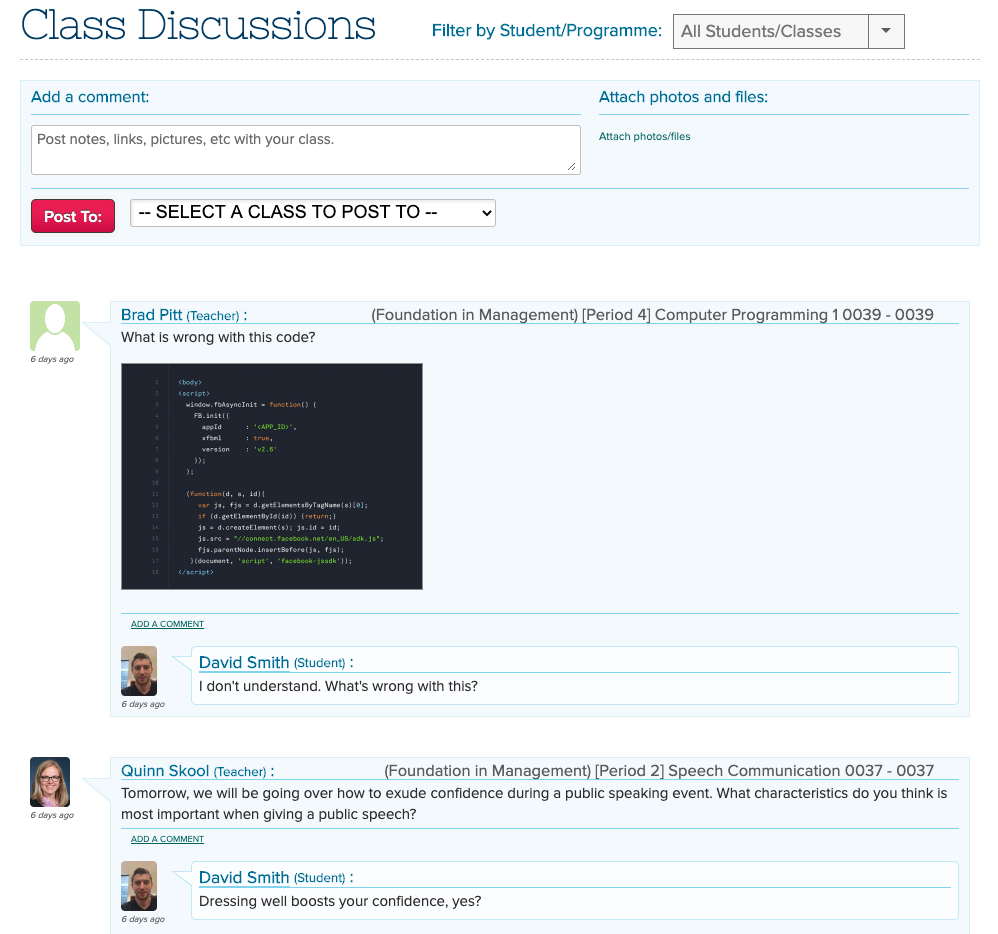Click Add a Comment under Quinn Skool's post

pyautogui.click(x=167, y=839)
